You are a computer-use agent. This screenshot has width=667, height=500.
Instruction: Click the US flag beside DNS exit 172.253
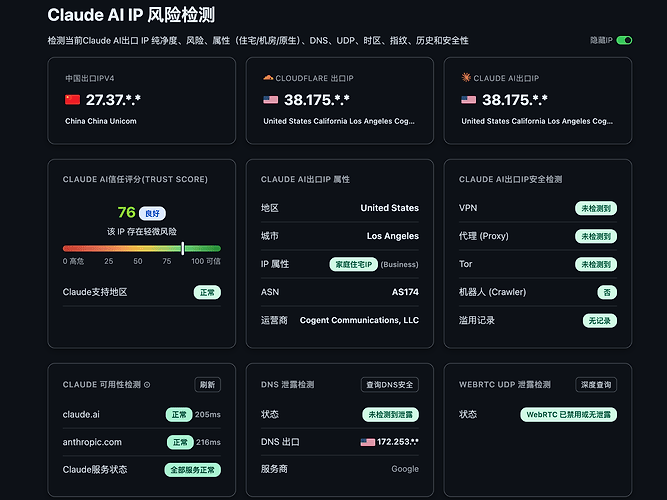368,442
